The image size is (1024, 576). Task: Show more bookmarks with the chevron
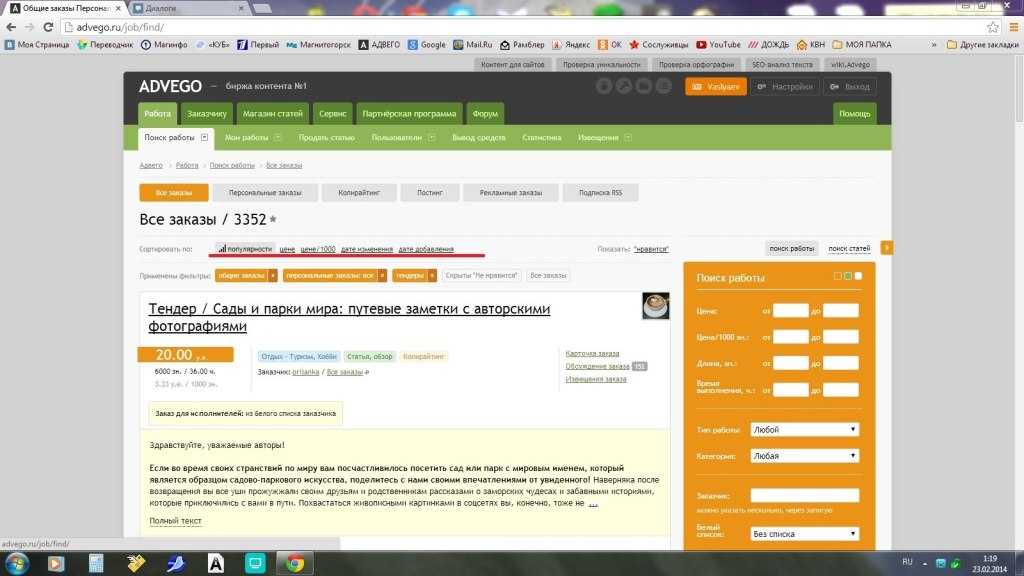934,44
